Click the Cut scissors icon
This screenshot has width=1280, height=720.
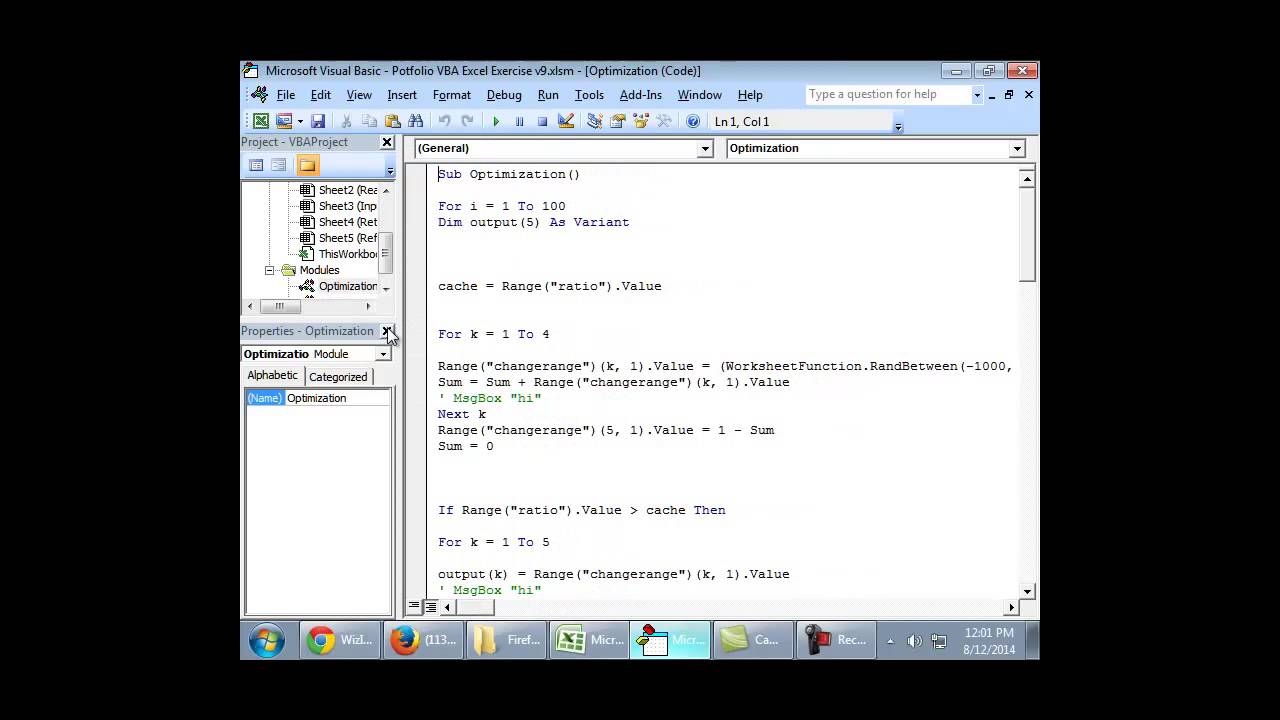[x=346, y=121]
